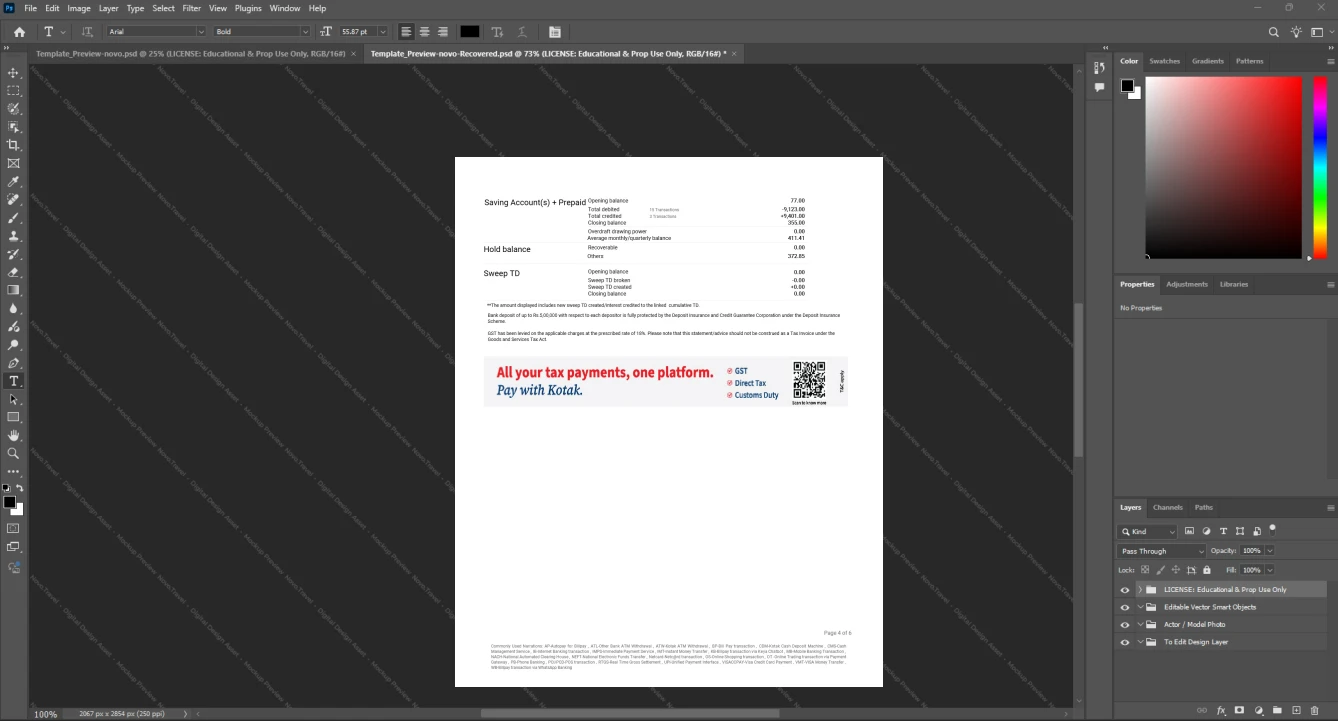Select the Frame tool
Viewport: 1338px width, 721px height.
point(14,163)
